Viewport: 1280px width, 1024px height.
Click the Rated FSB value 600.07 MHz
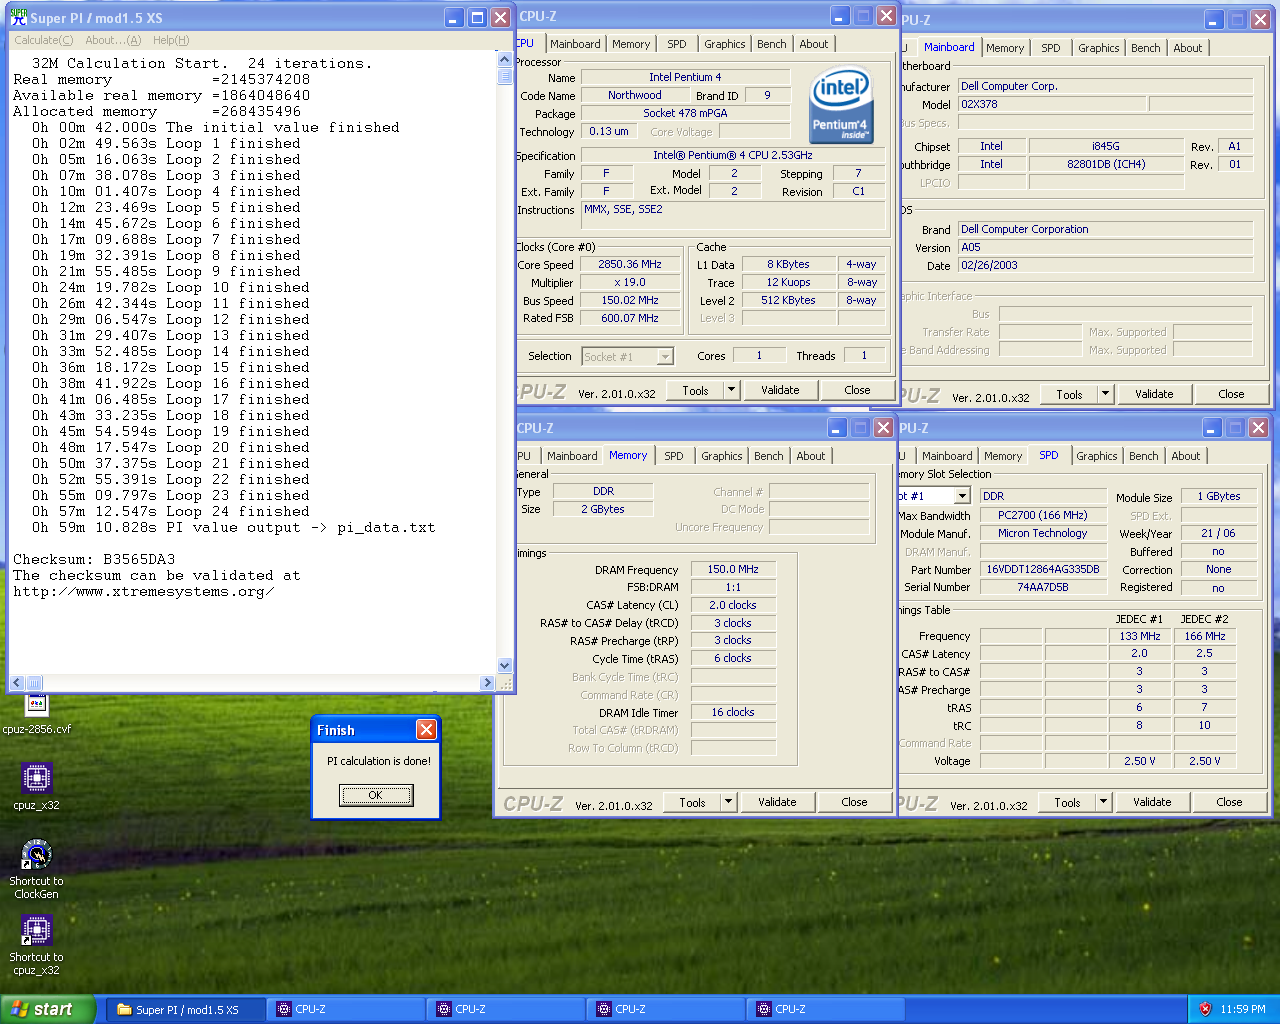pyautogui.click(x=630, y=318)
